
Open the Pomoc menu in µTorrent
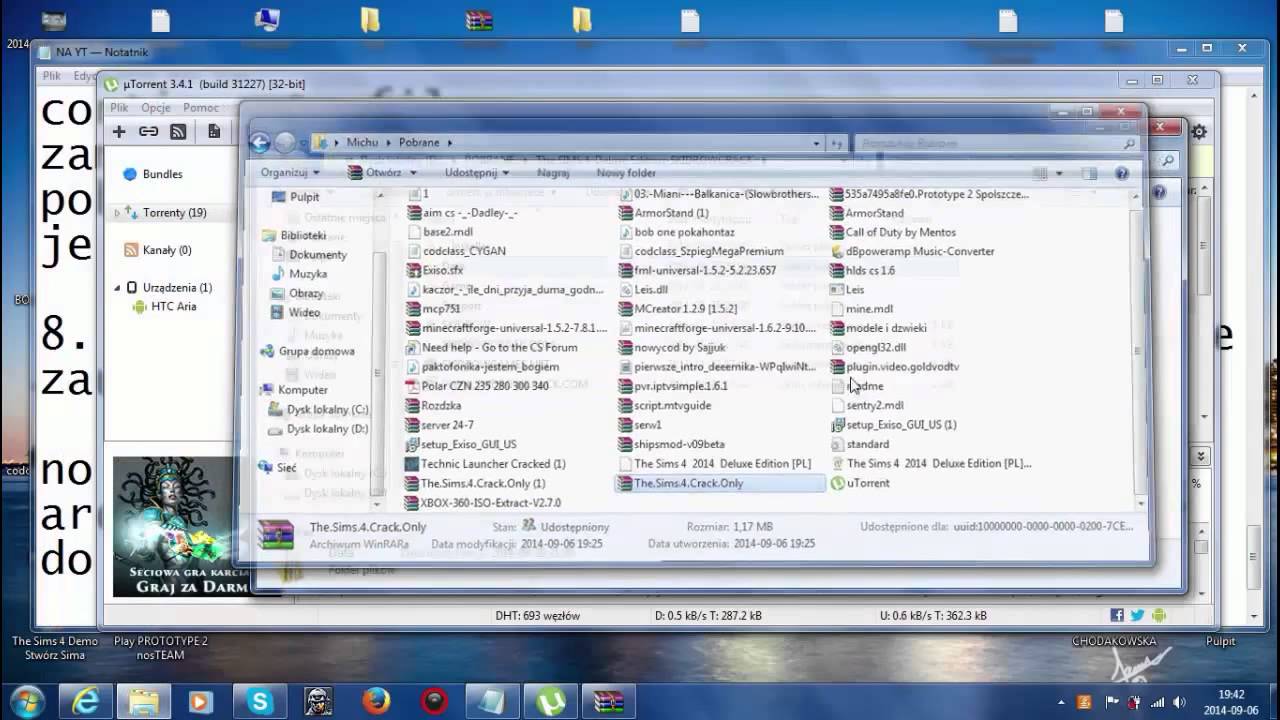[200, 108]
